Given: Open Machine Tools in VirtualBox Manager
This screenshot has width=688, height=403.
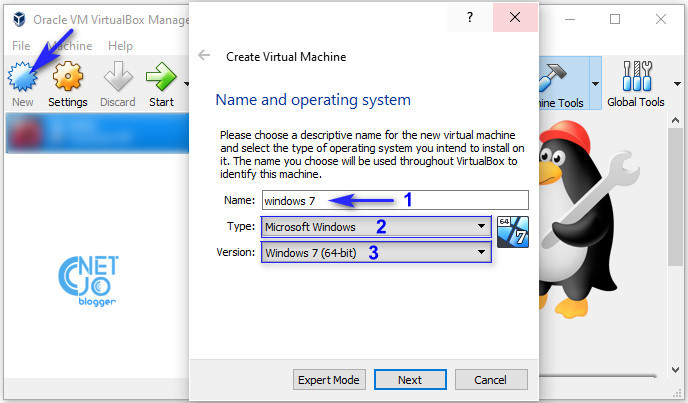Looking at the screenshot, I should pyautogui.click(x=563, y=83).
